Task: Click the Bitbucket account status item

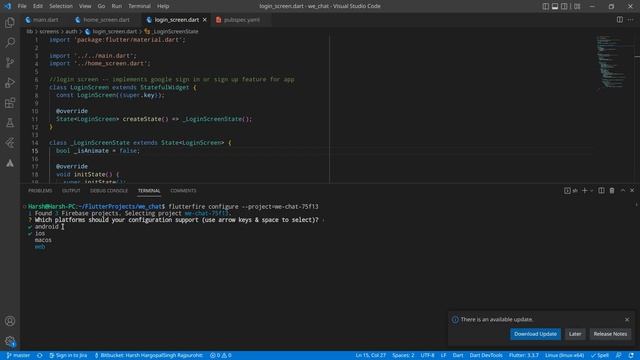Action: click(x=149, y=356)
